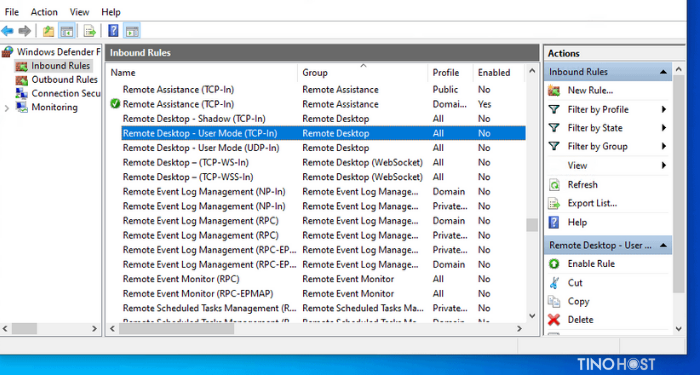Image resolution: width=700 pixels, height=375 pixels.
Task: Select Inbound Rules in the tree
Action: [60, 66]
